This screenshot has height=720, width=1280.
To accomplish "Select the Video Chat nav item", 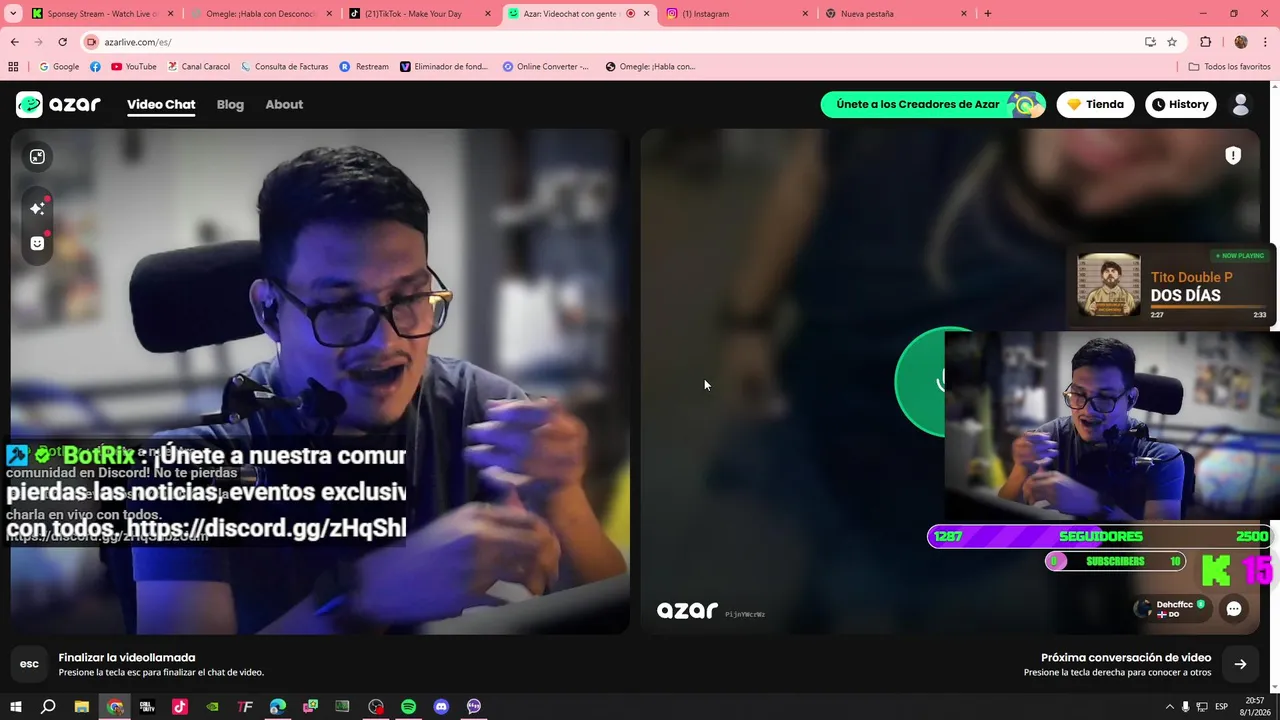I will [x=161, y=104].
